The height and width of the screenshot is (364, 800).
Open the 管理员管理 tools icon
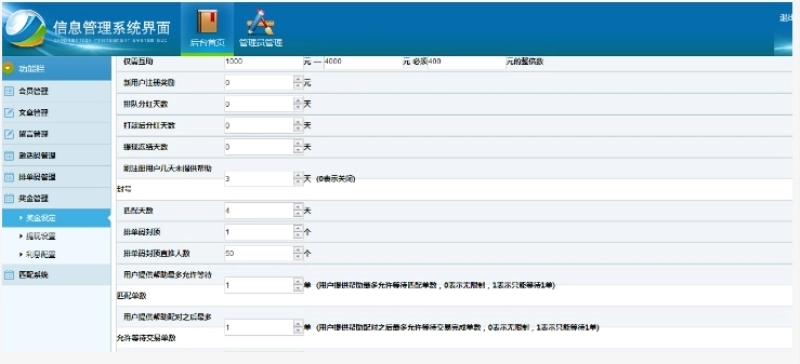260,22
